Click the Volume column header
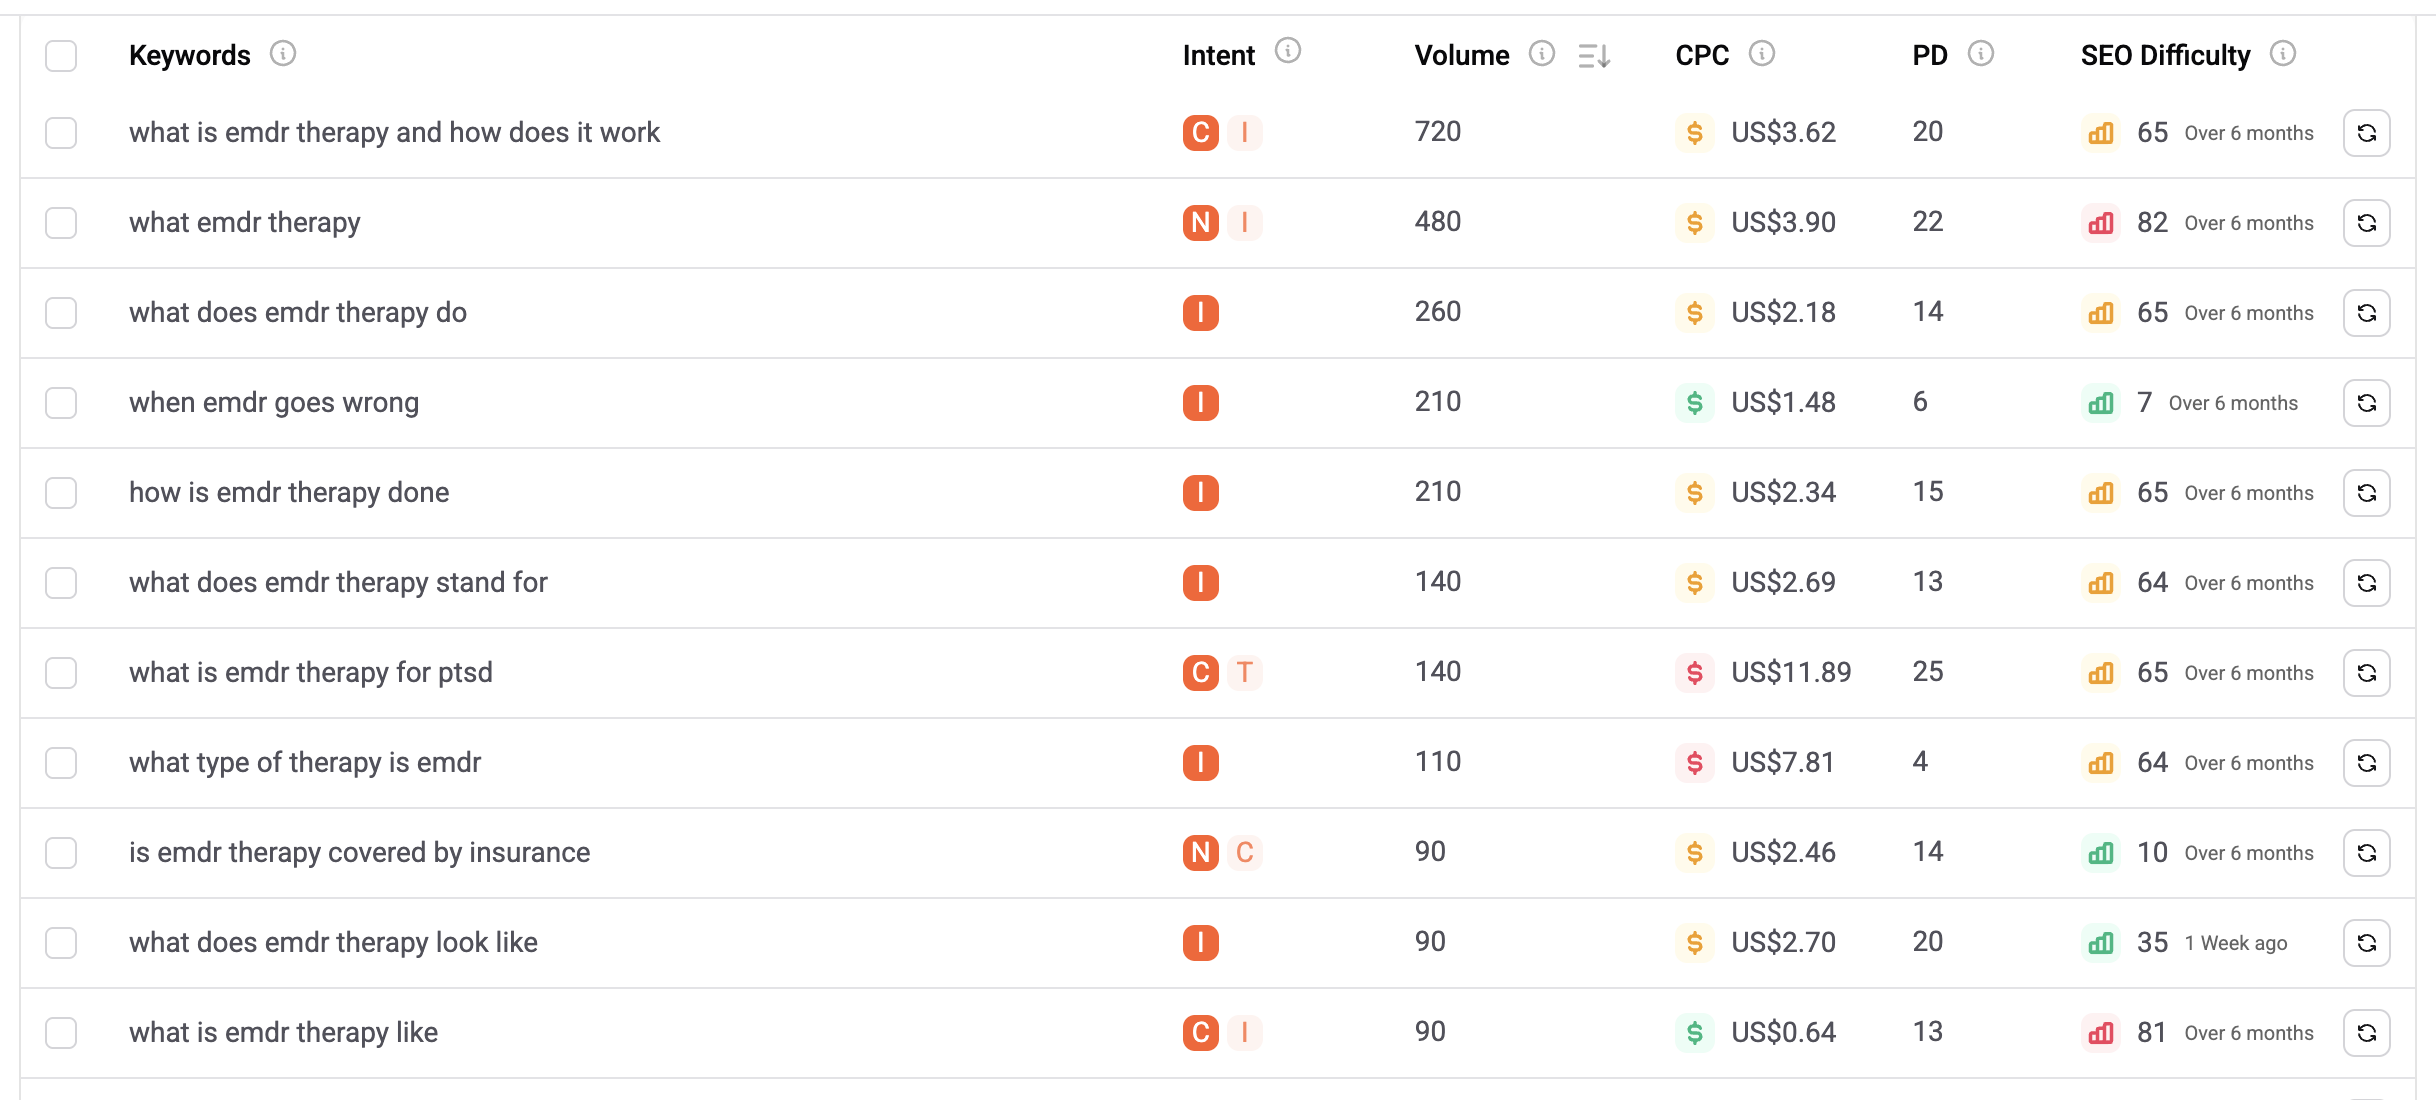Screen dimensions: 2436x1100 [x=1461, y=56]
